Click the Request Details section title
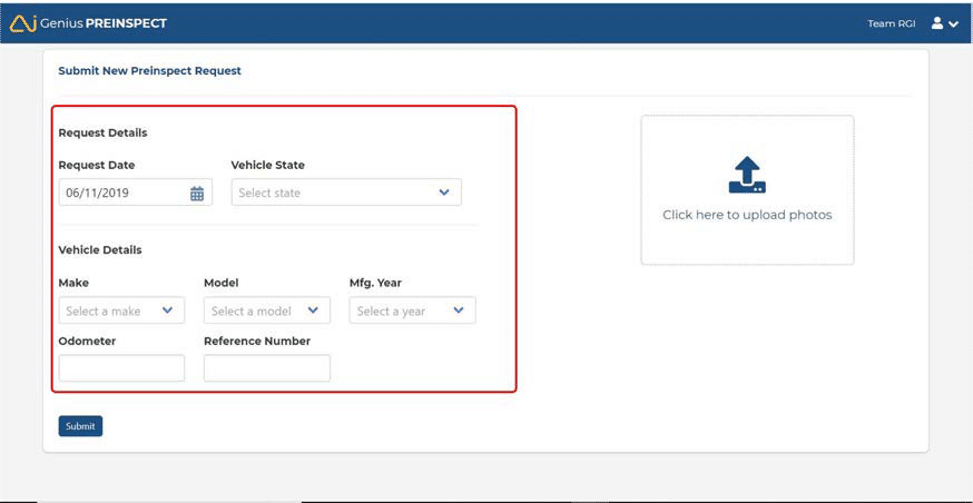The height and width of the screenshot is (503, 973). coord(103,133)
